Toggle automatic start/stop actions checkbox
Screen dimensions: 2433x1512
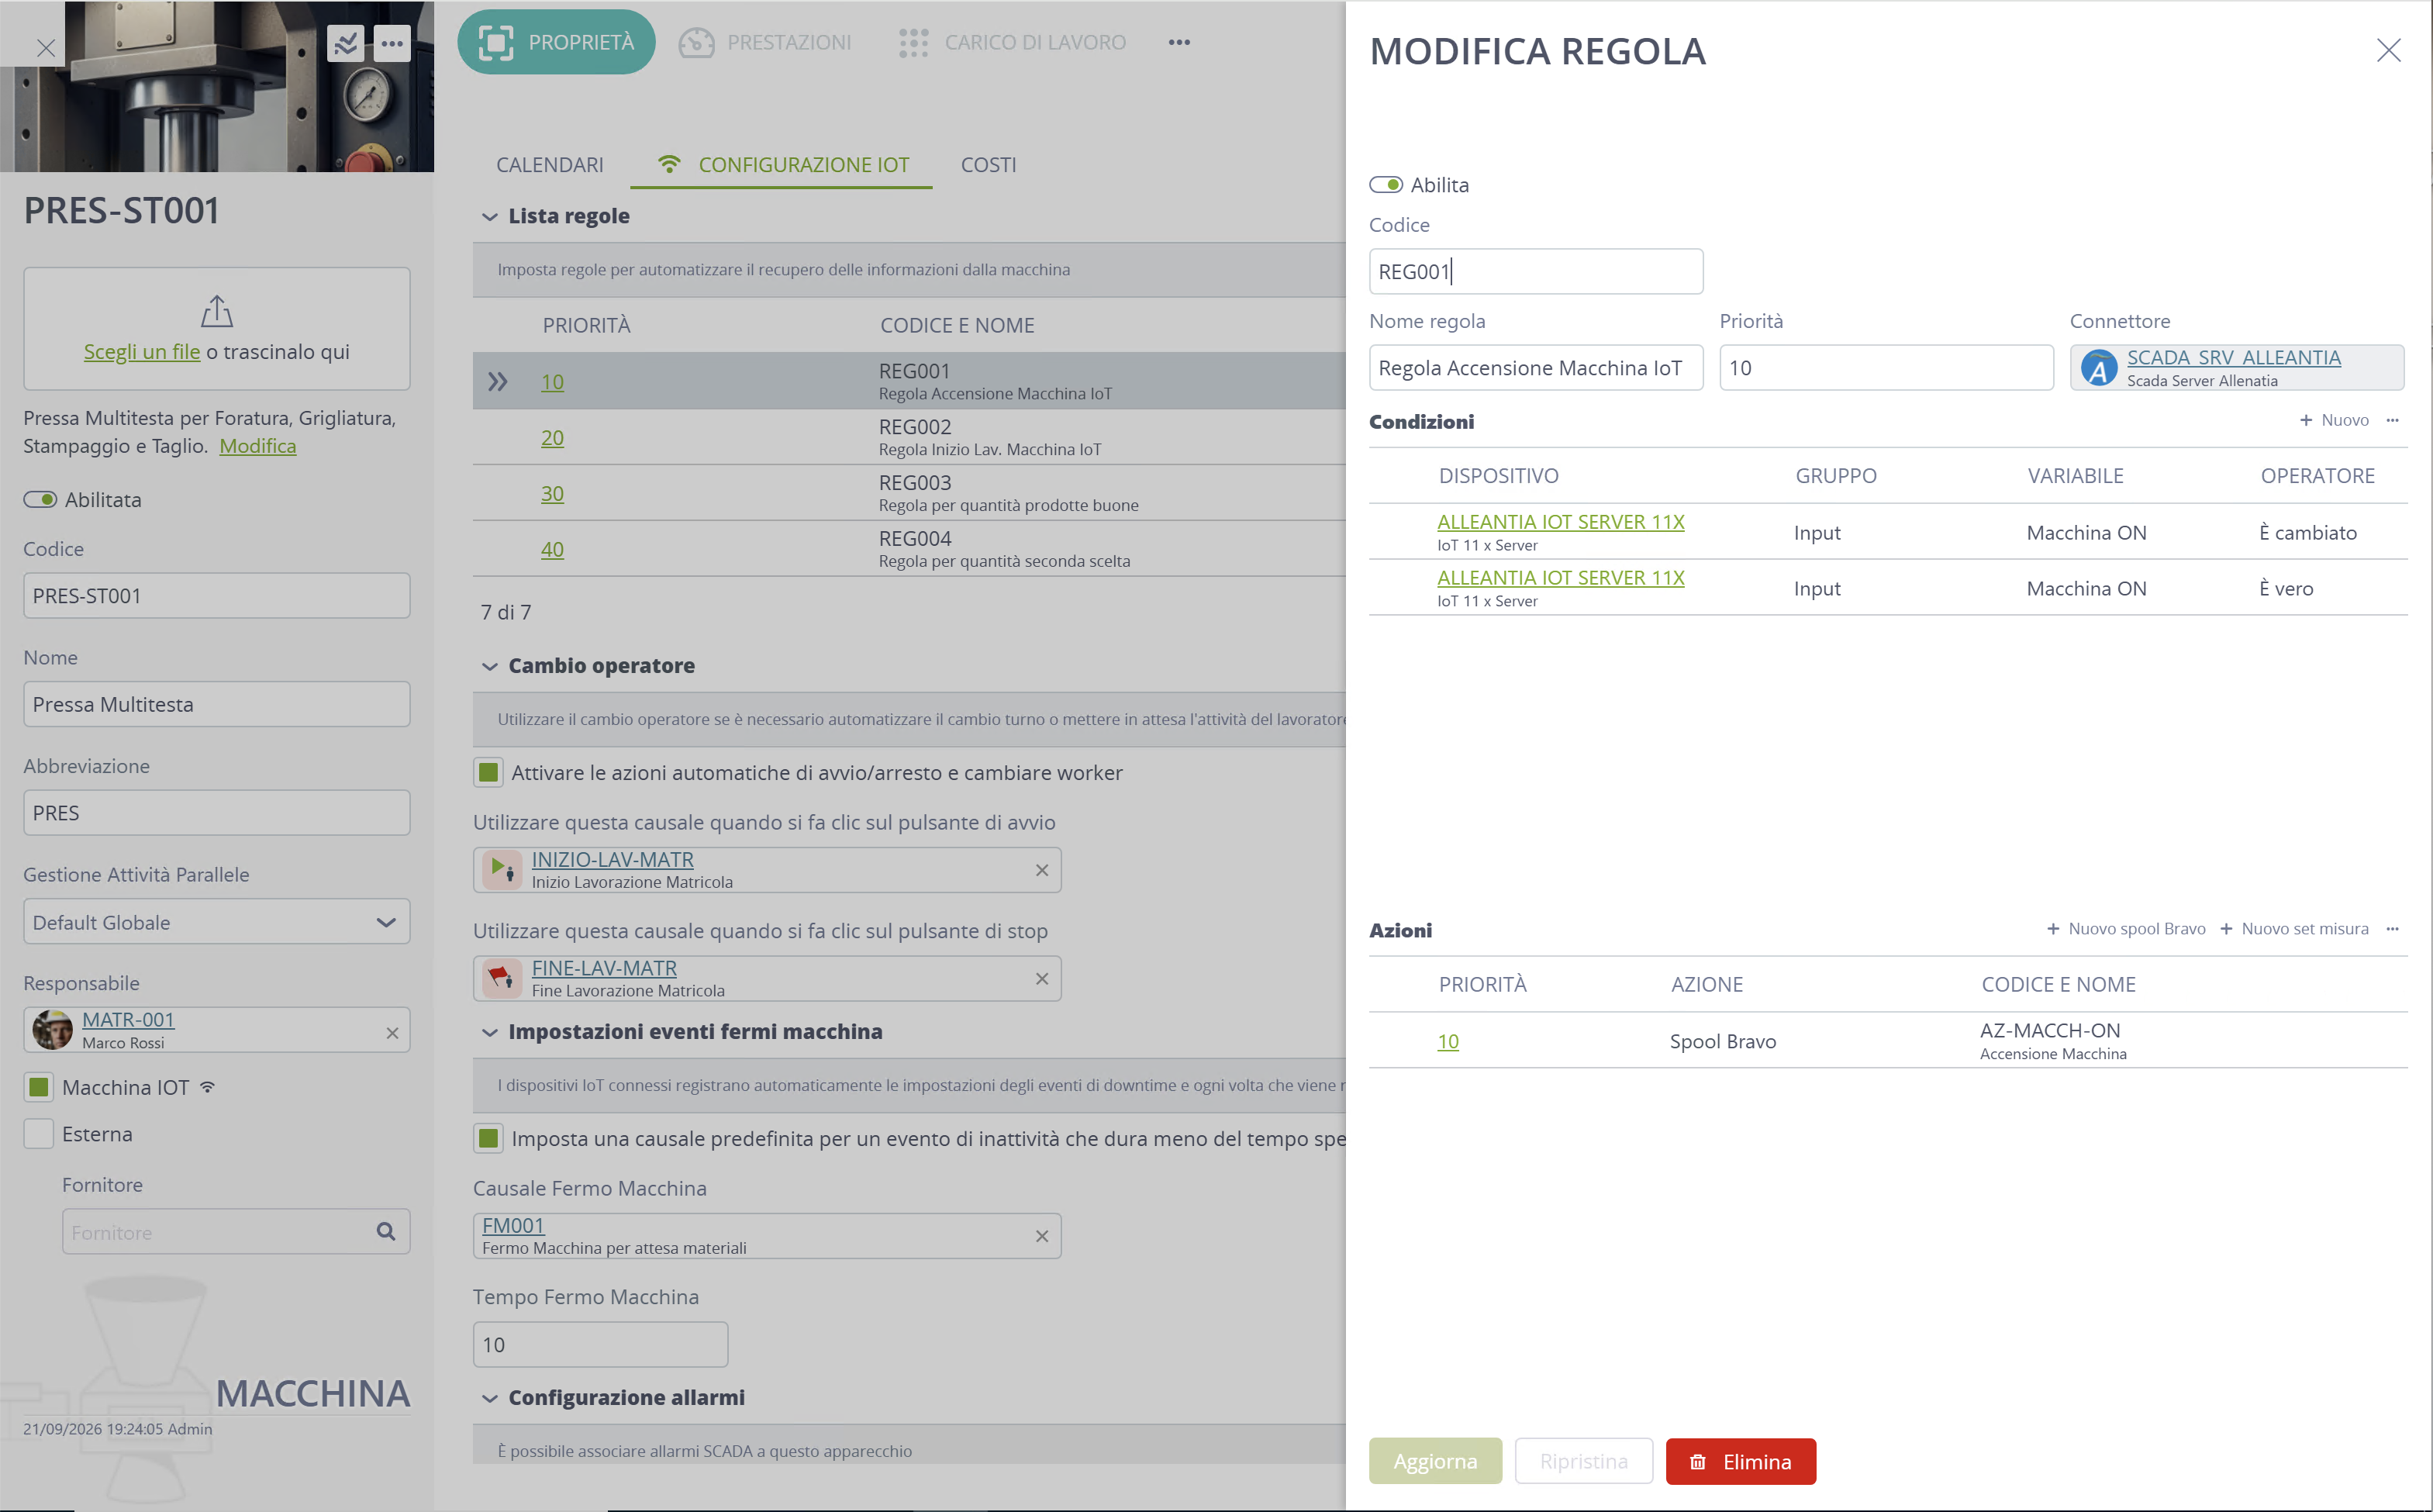coord(488,772)
